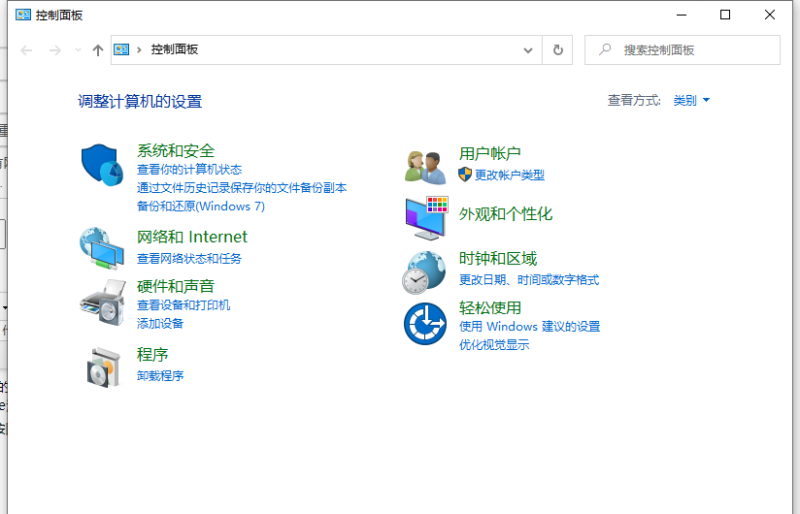
Task: Refresh the control panel view
Action: [x=558, y=50]
